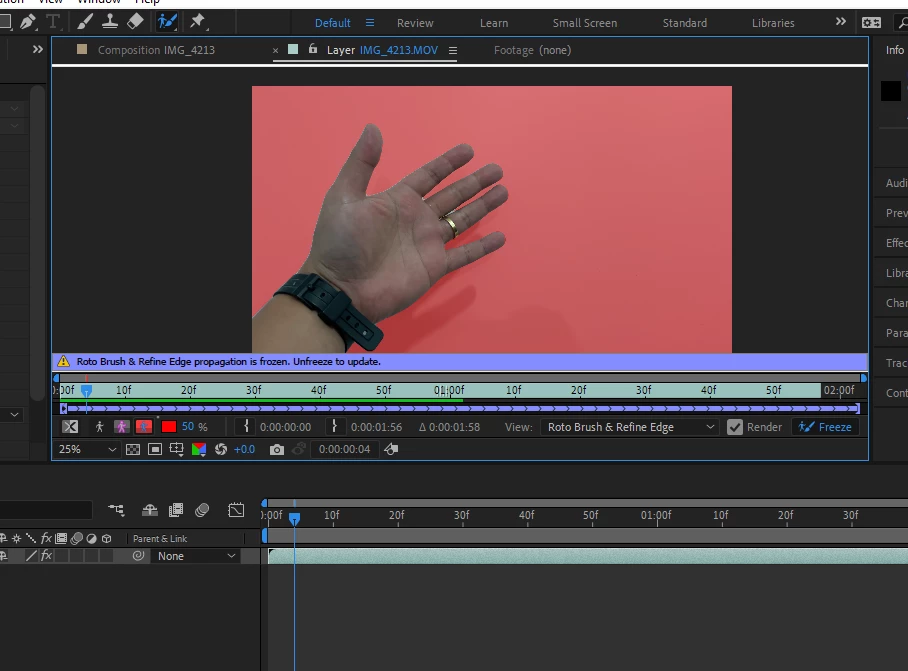Click the reset exposure aperture icon
Image resolution: width=908 pixels, height=671 pixels.
click(x=221, y=449)
